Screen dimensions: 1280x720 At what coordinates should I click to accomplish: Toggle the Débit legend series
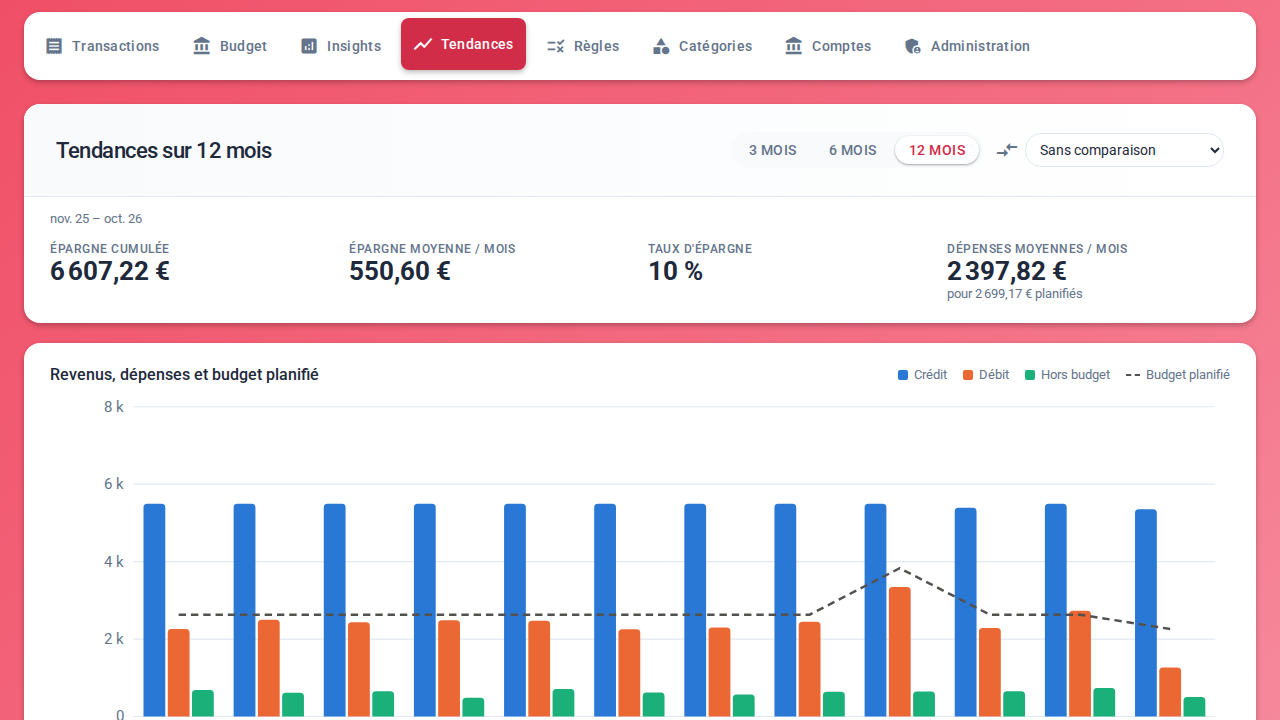986,375
